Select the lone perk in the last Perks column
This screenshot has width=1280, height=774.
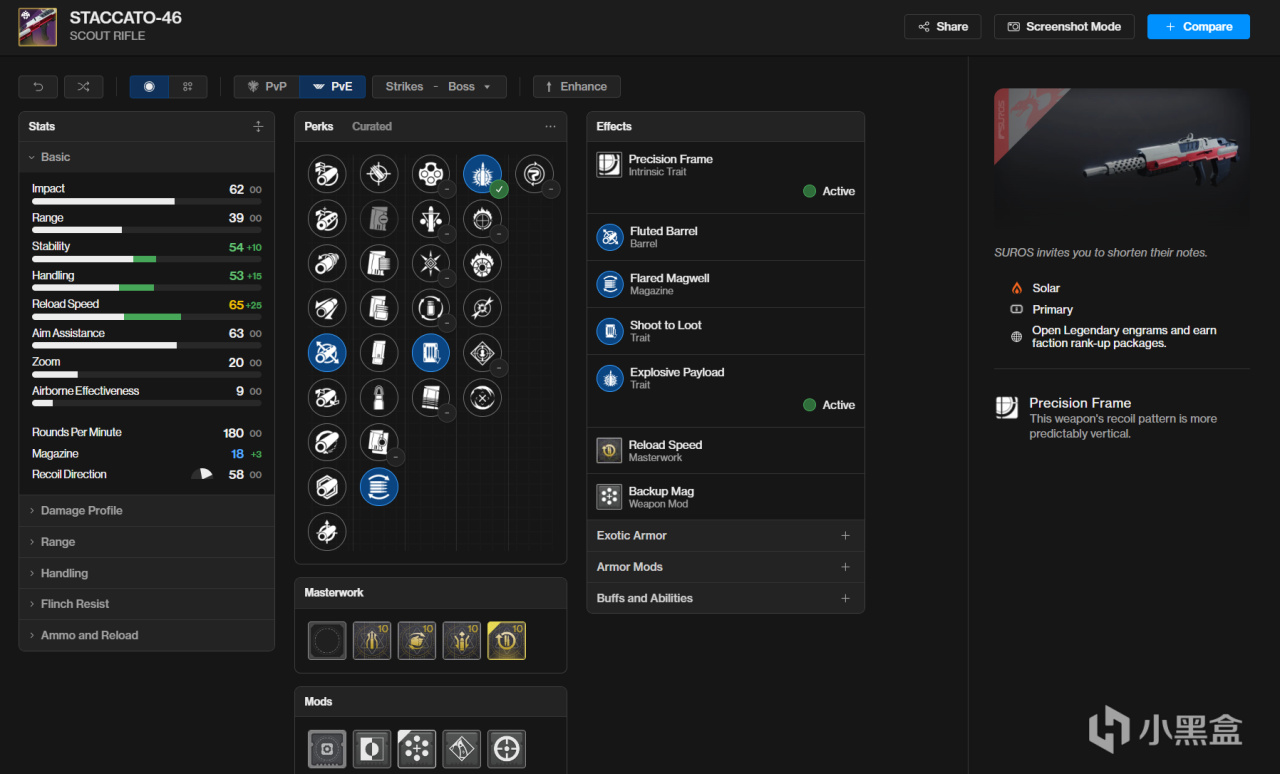pos(535,174)
